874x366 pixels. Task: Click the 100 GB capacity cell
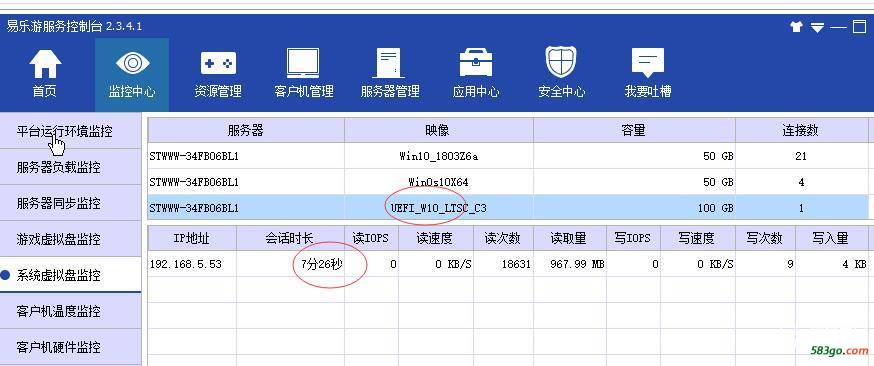click(x=634, y=208)
